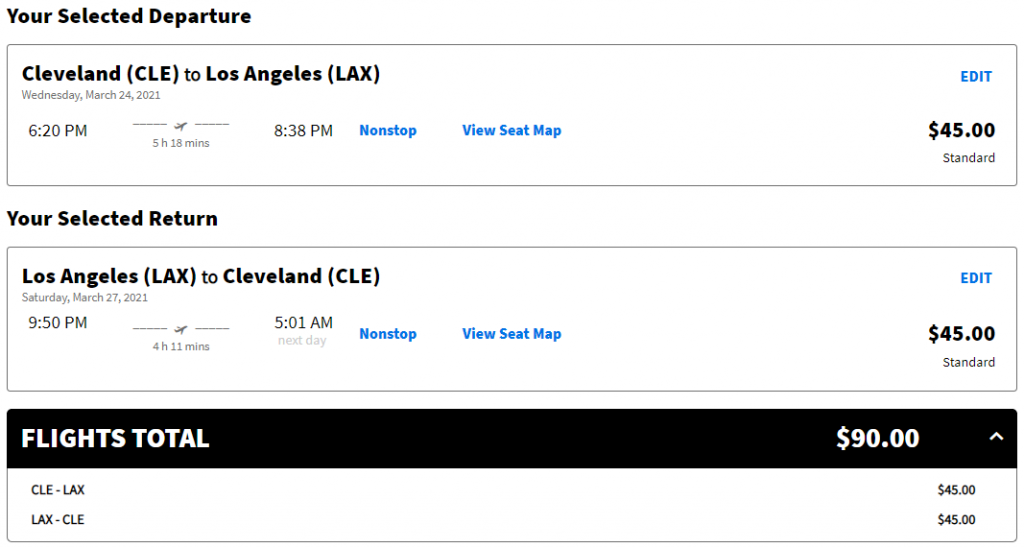Click the Your Selected Return heading
The width and height of the screenshot is (1024, 548).
[112, 218]
